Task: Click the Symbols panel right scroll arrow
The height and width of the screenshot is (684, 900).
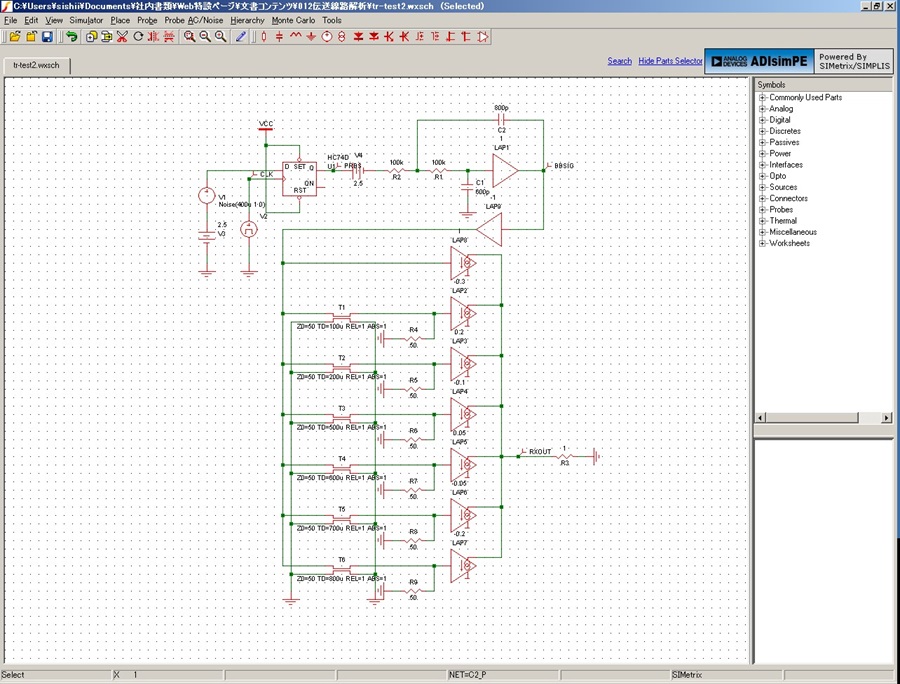Action: click(887, 418)
